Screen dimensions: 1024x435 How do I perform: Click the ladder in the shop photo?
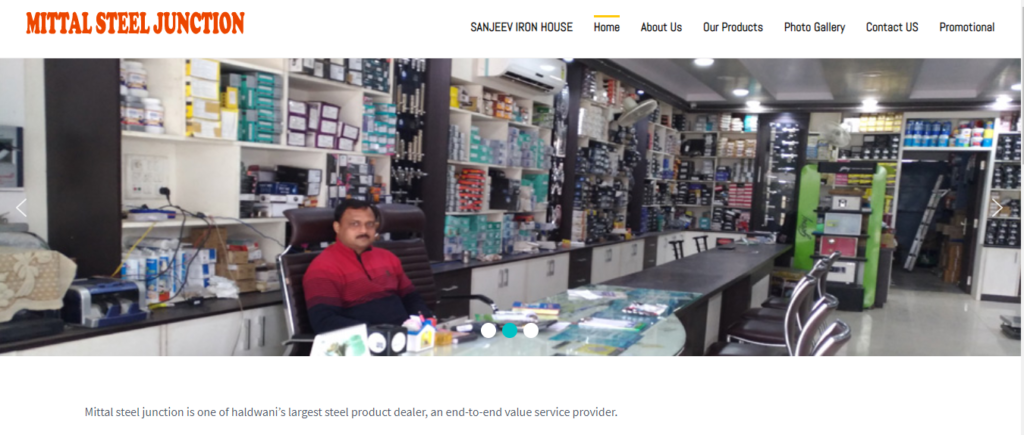923,223
